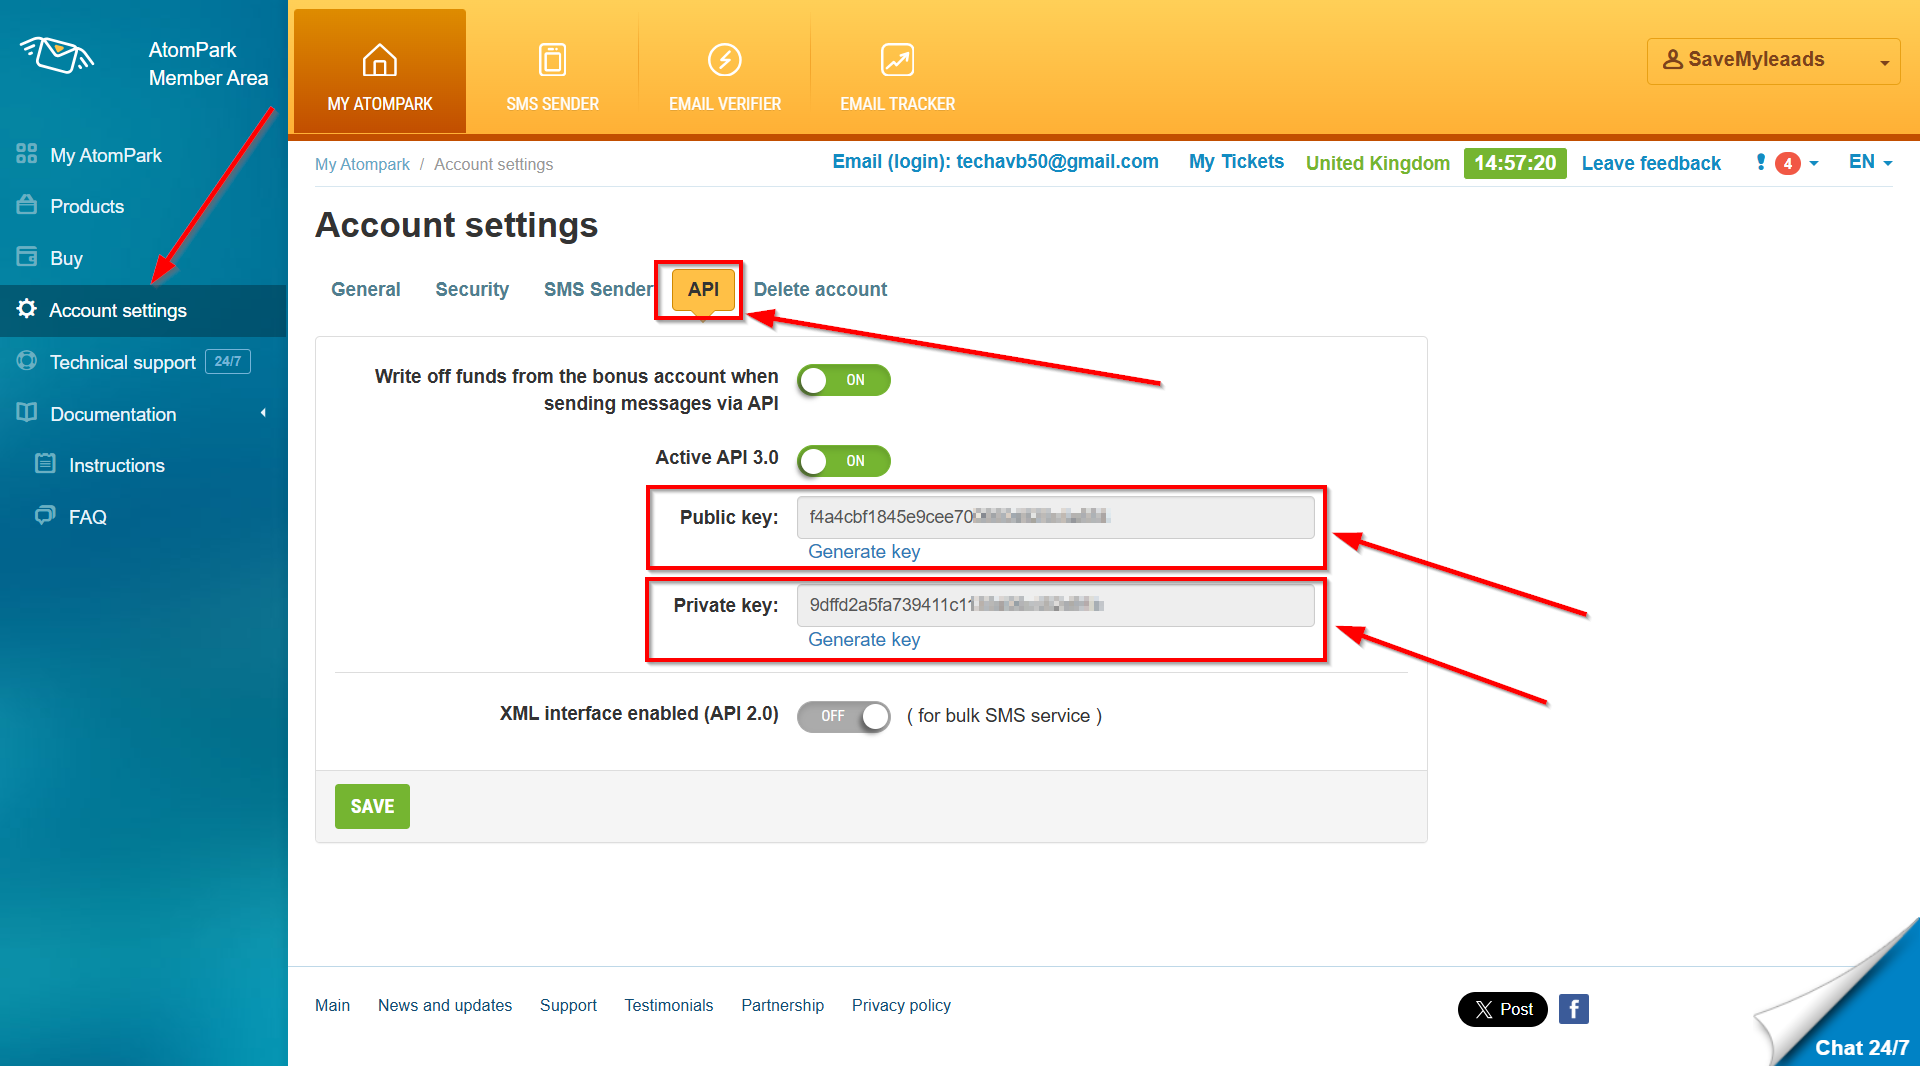This screenshot has height=1066, width=1920.
Task: Enable XML interface API 2.0 toggle
Action: (843, 716)
